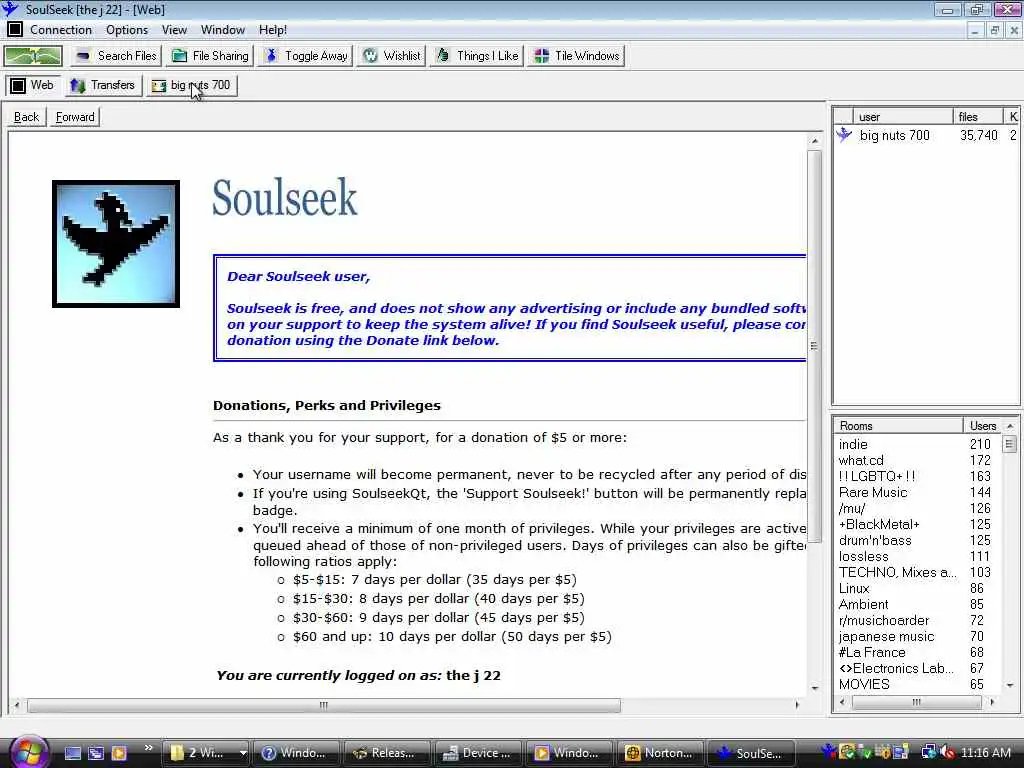Click the Tile Windows button
The image size is (1024, 768).
point(577,56)
